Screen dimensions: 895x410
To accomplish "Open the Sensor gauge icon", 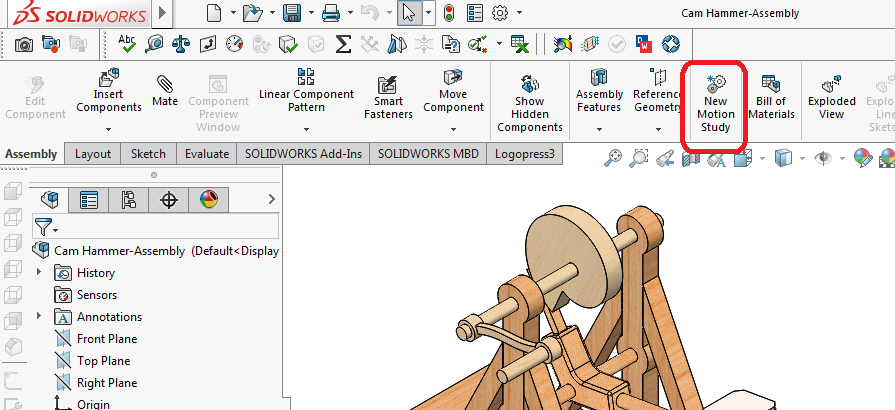I will click(234, 44).
